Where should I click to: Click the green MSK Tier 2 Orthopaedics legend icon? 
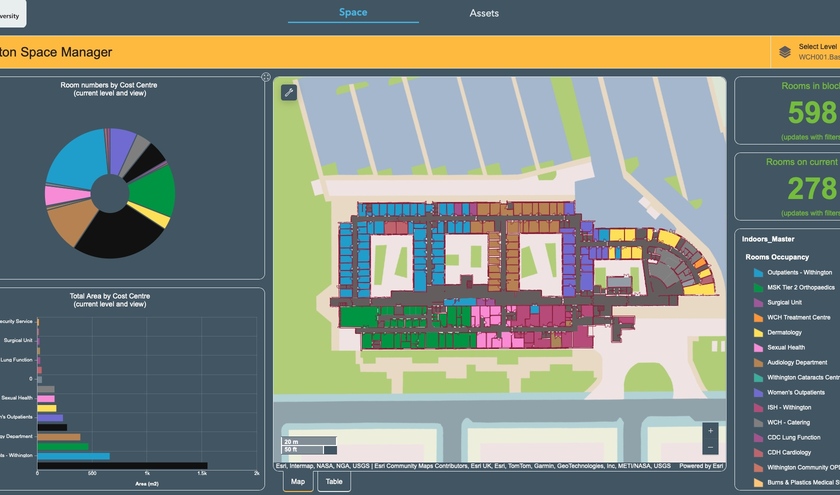756,288
